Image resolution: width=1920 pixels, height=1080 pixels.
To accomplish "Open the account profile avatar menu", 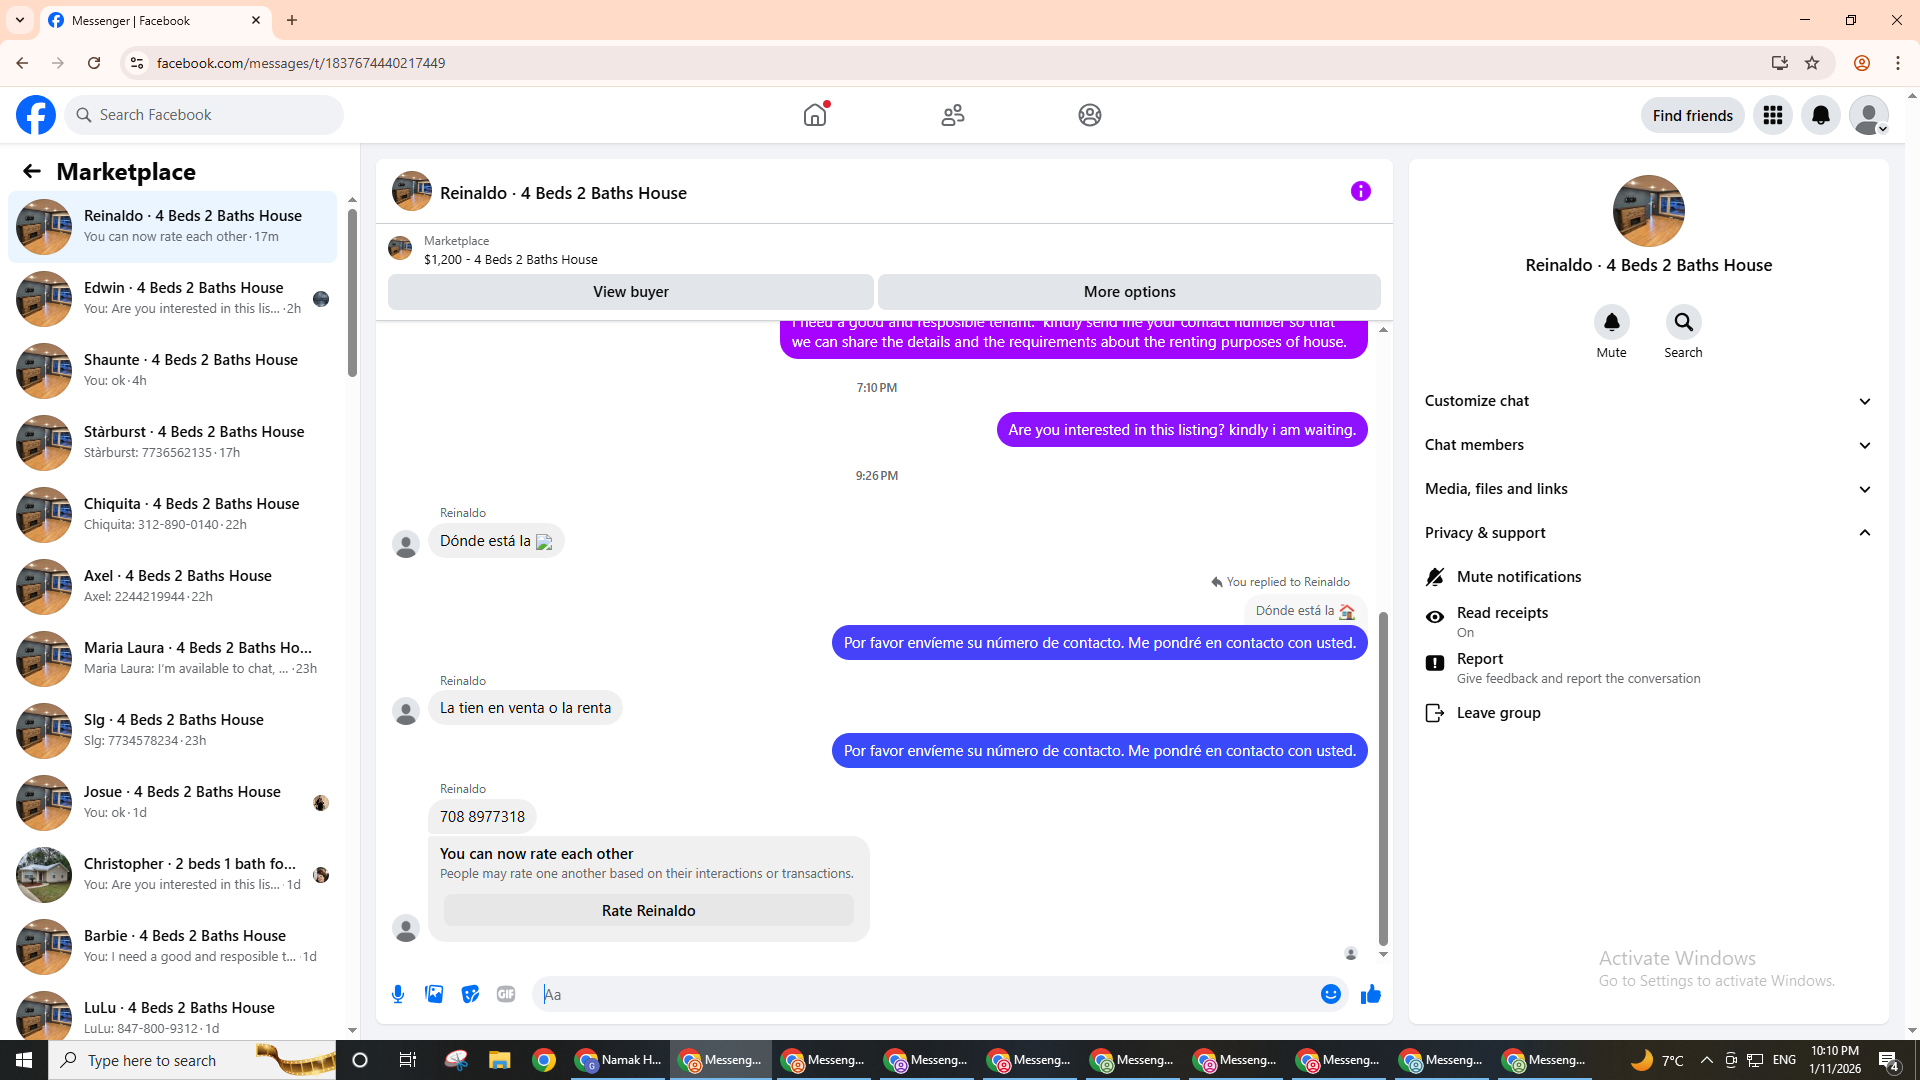I will pyautogui.click(x=1869, y=115).
